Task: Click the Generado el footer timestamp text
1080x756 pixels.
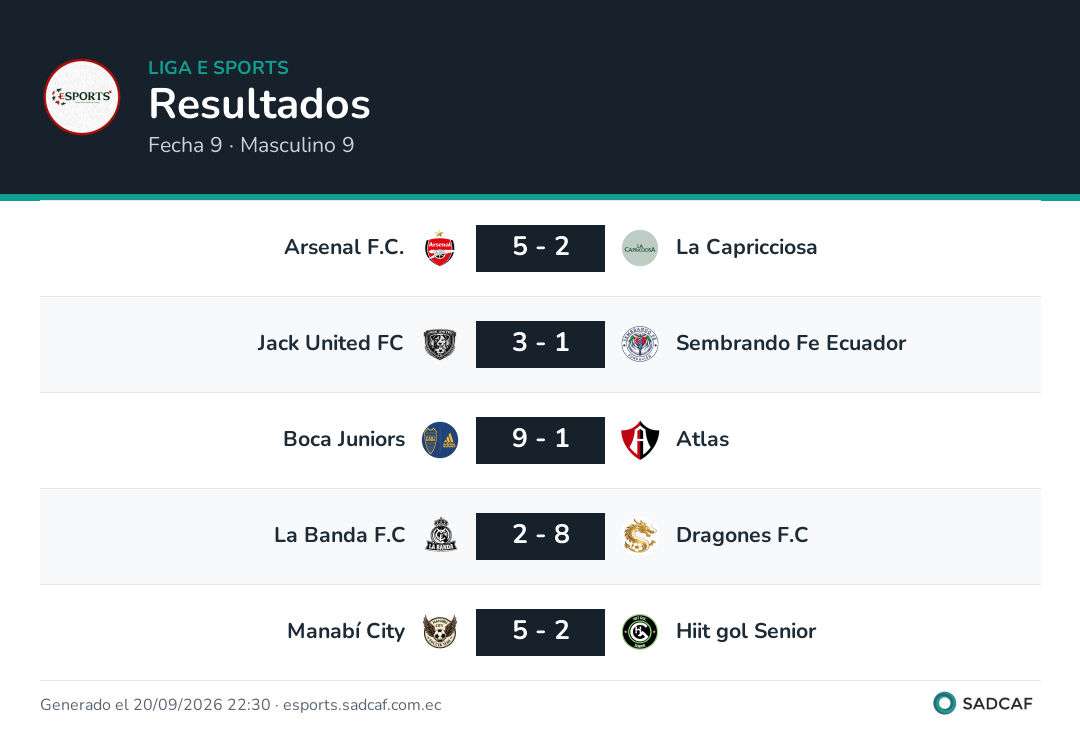Action: (240, 704)
